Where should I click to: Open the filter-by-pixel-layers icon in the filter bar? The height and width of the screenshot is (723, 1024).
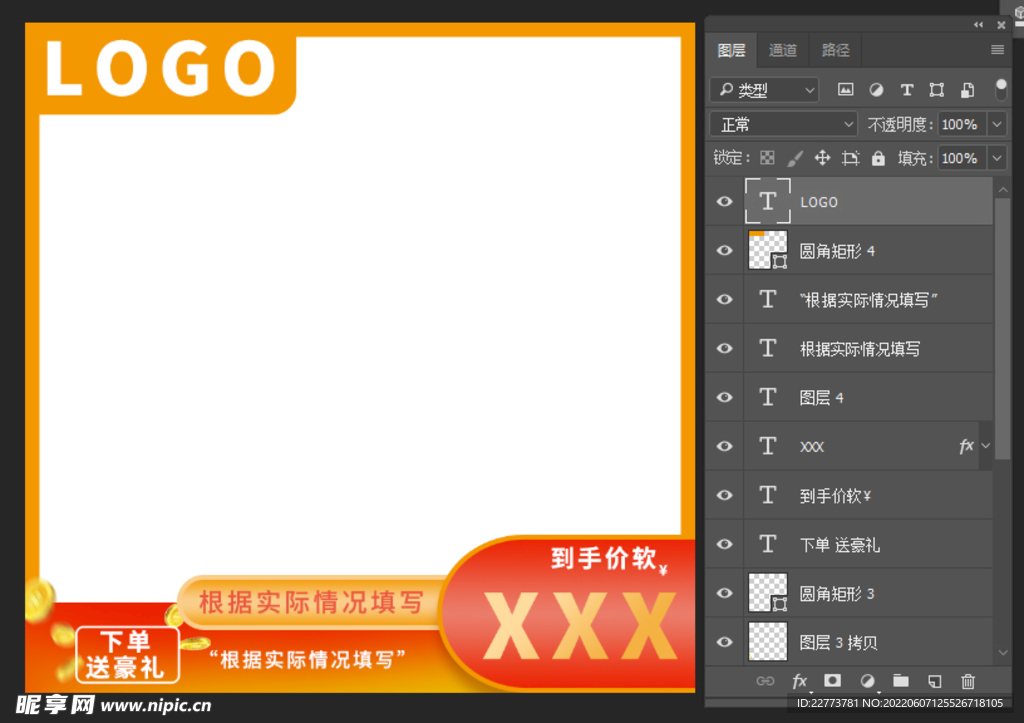(x=845, y=89)
